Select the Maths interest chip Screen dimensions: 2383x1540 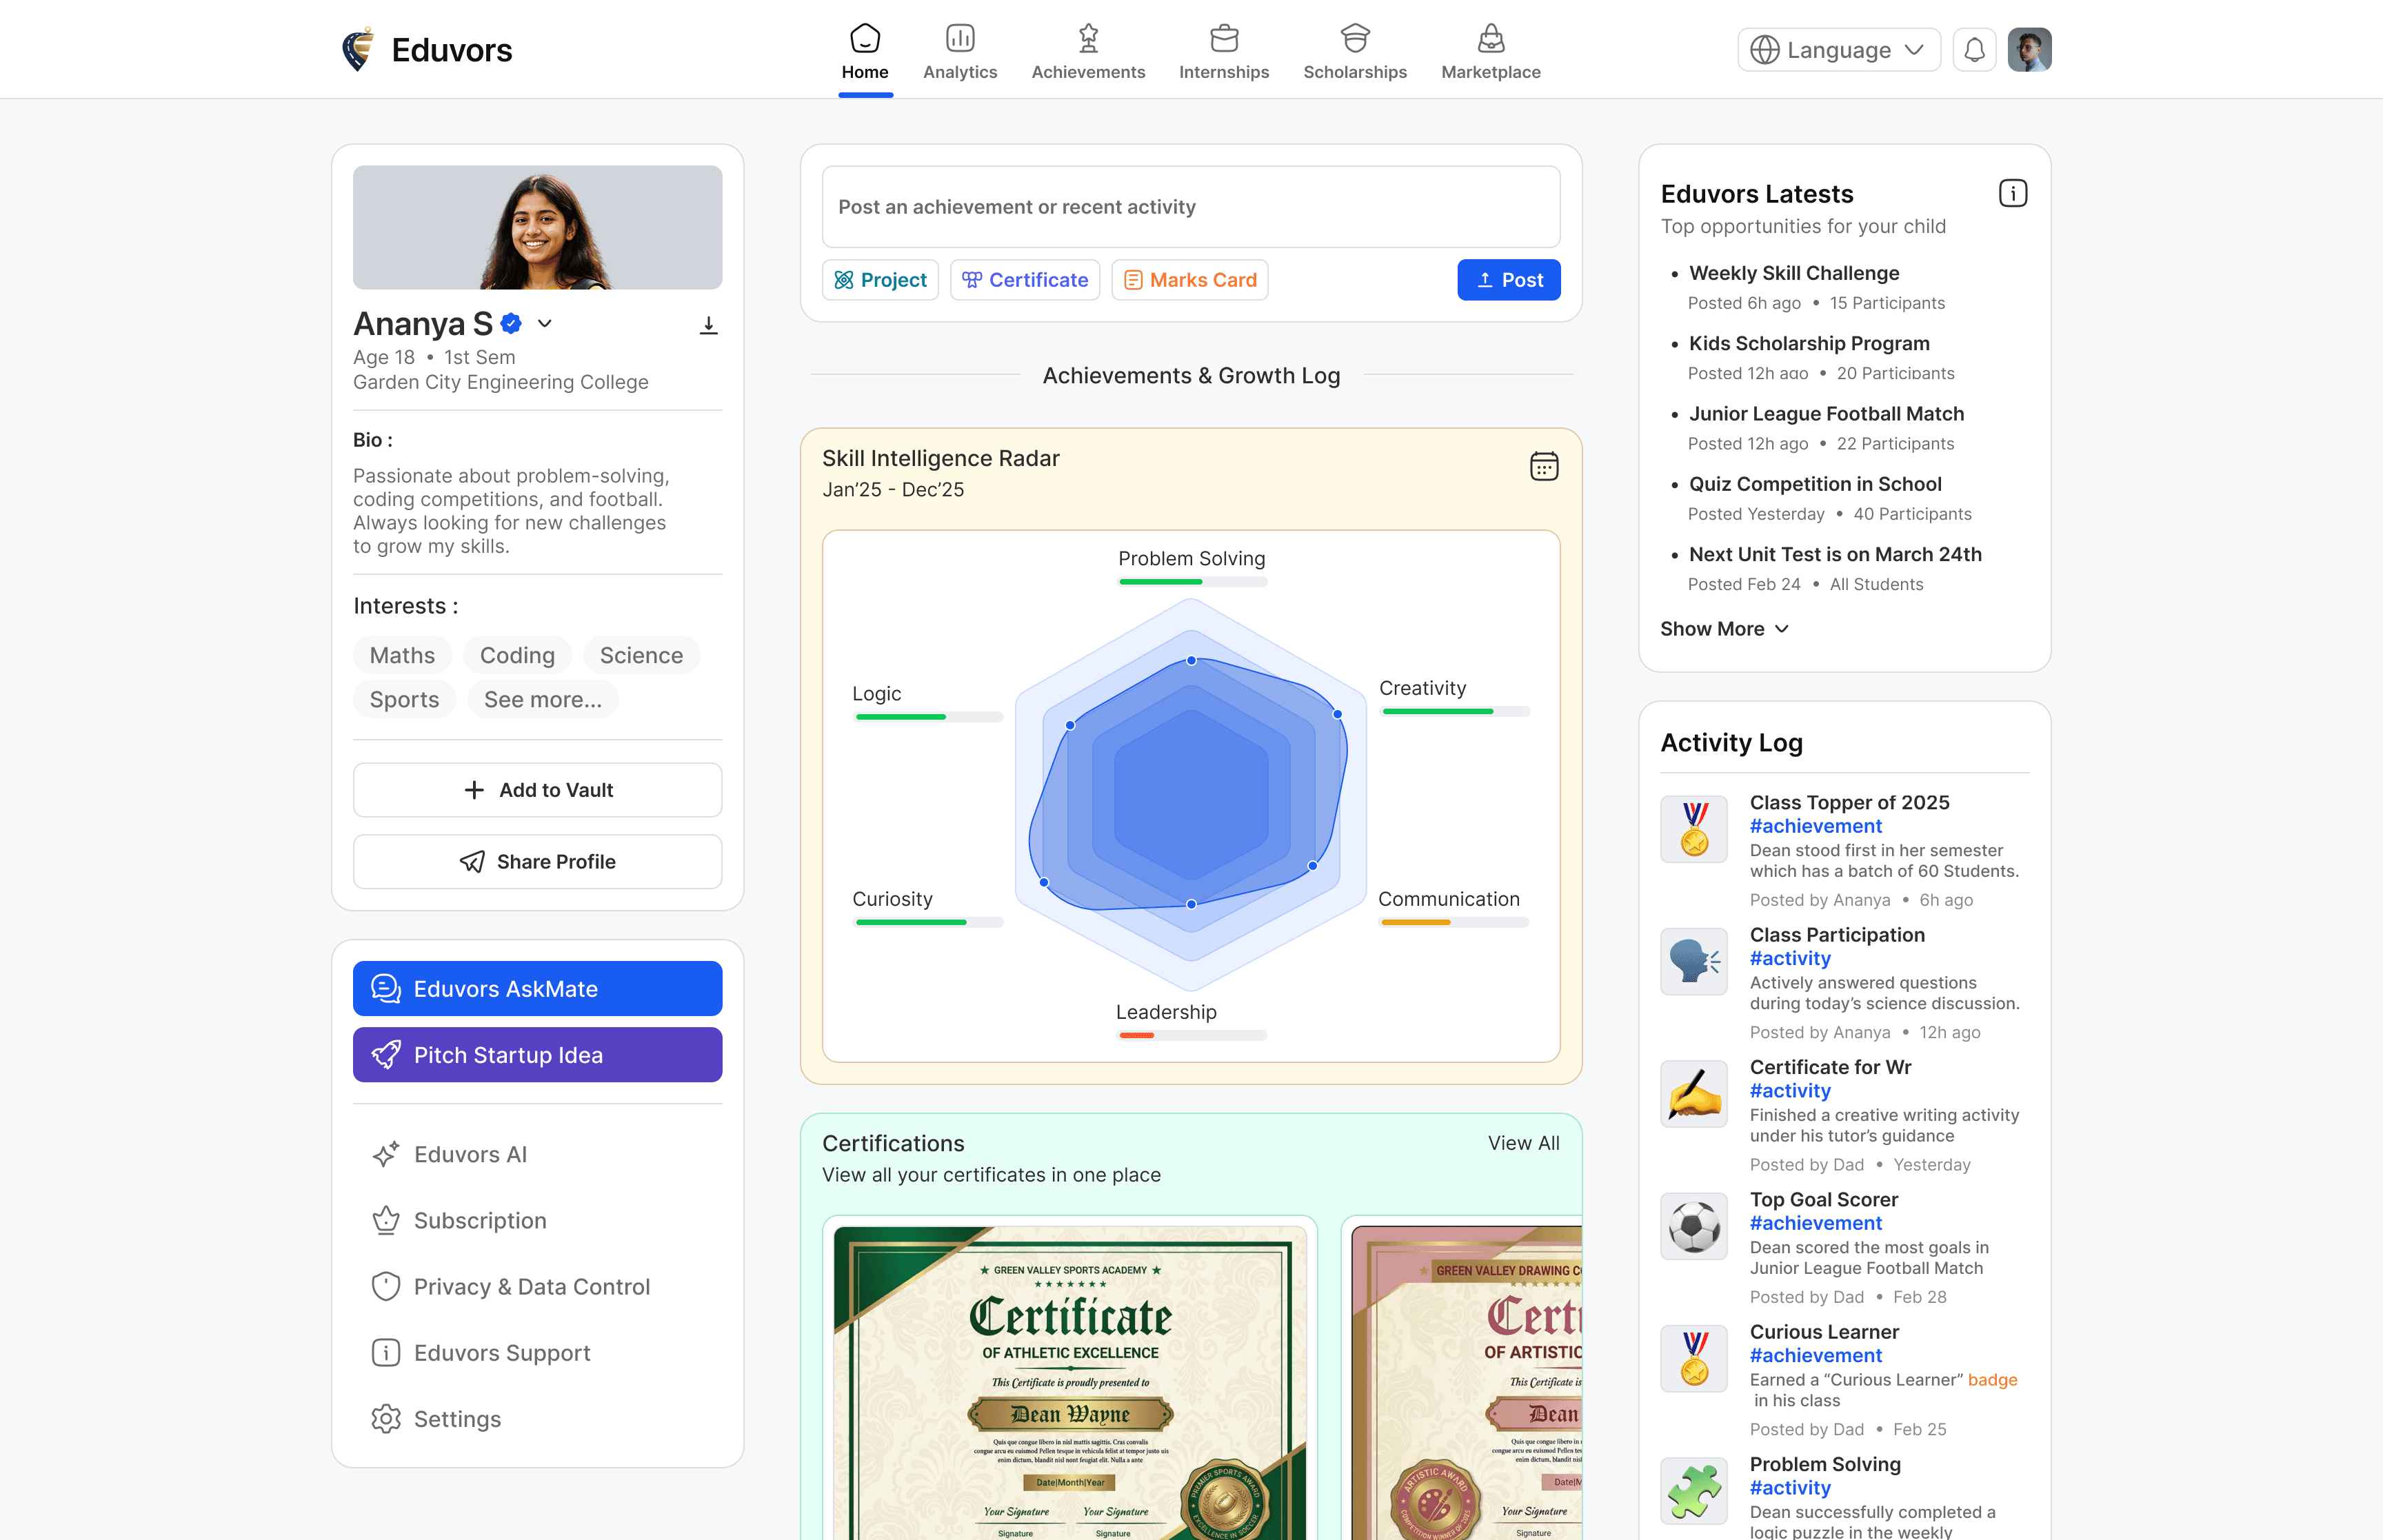click(402, 655)
